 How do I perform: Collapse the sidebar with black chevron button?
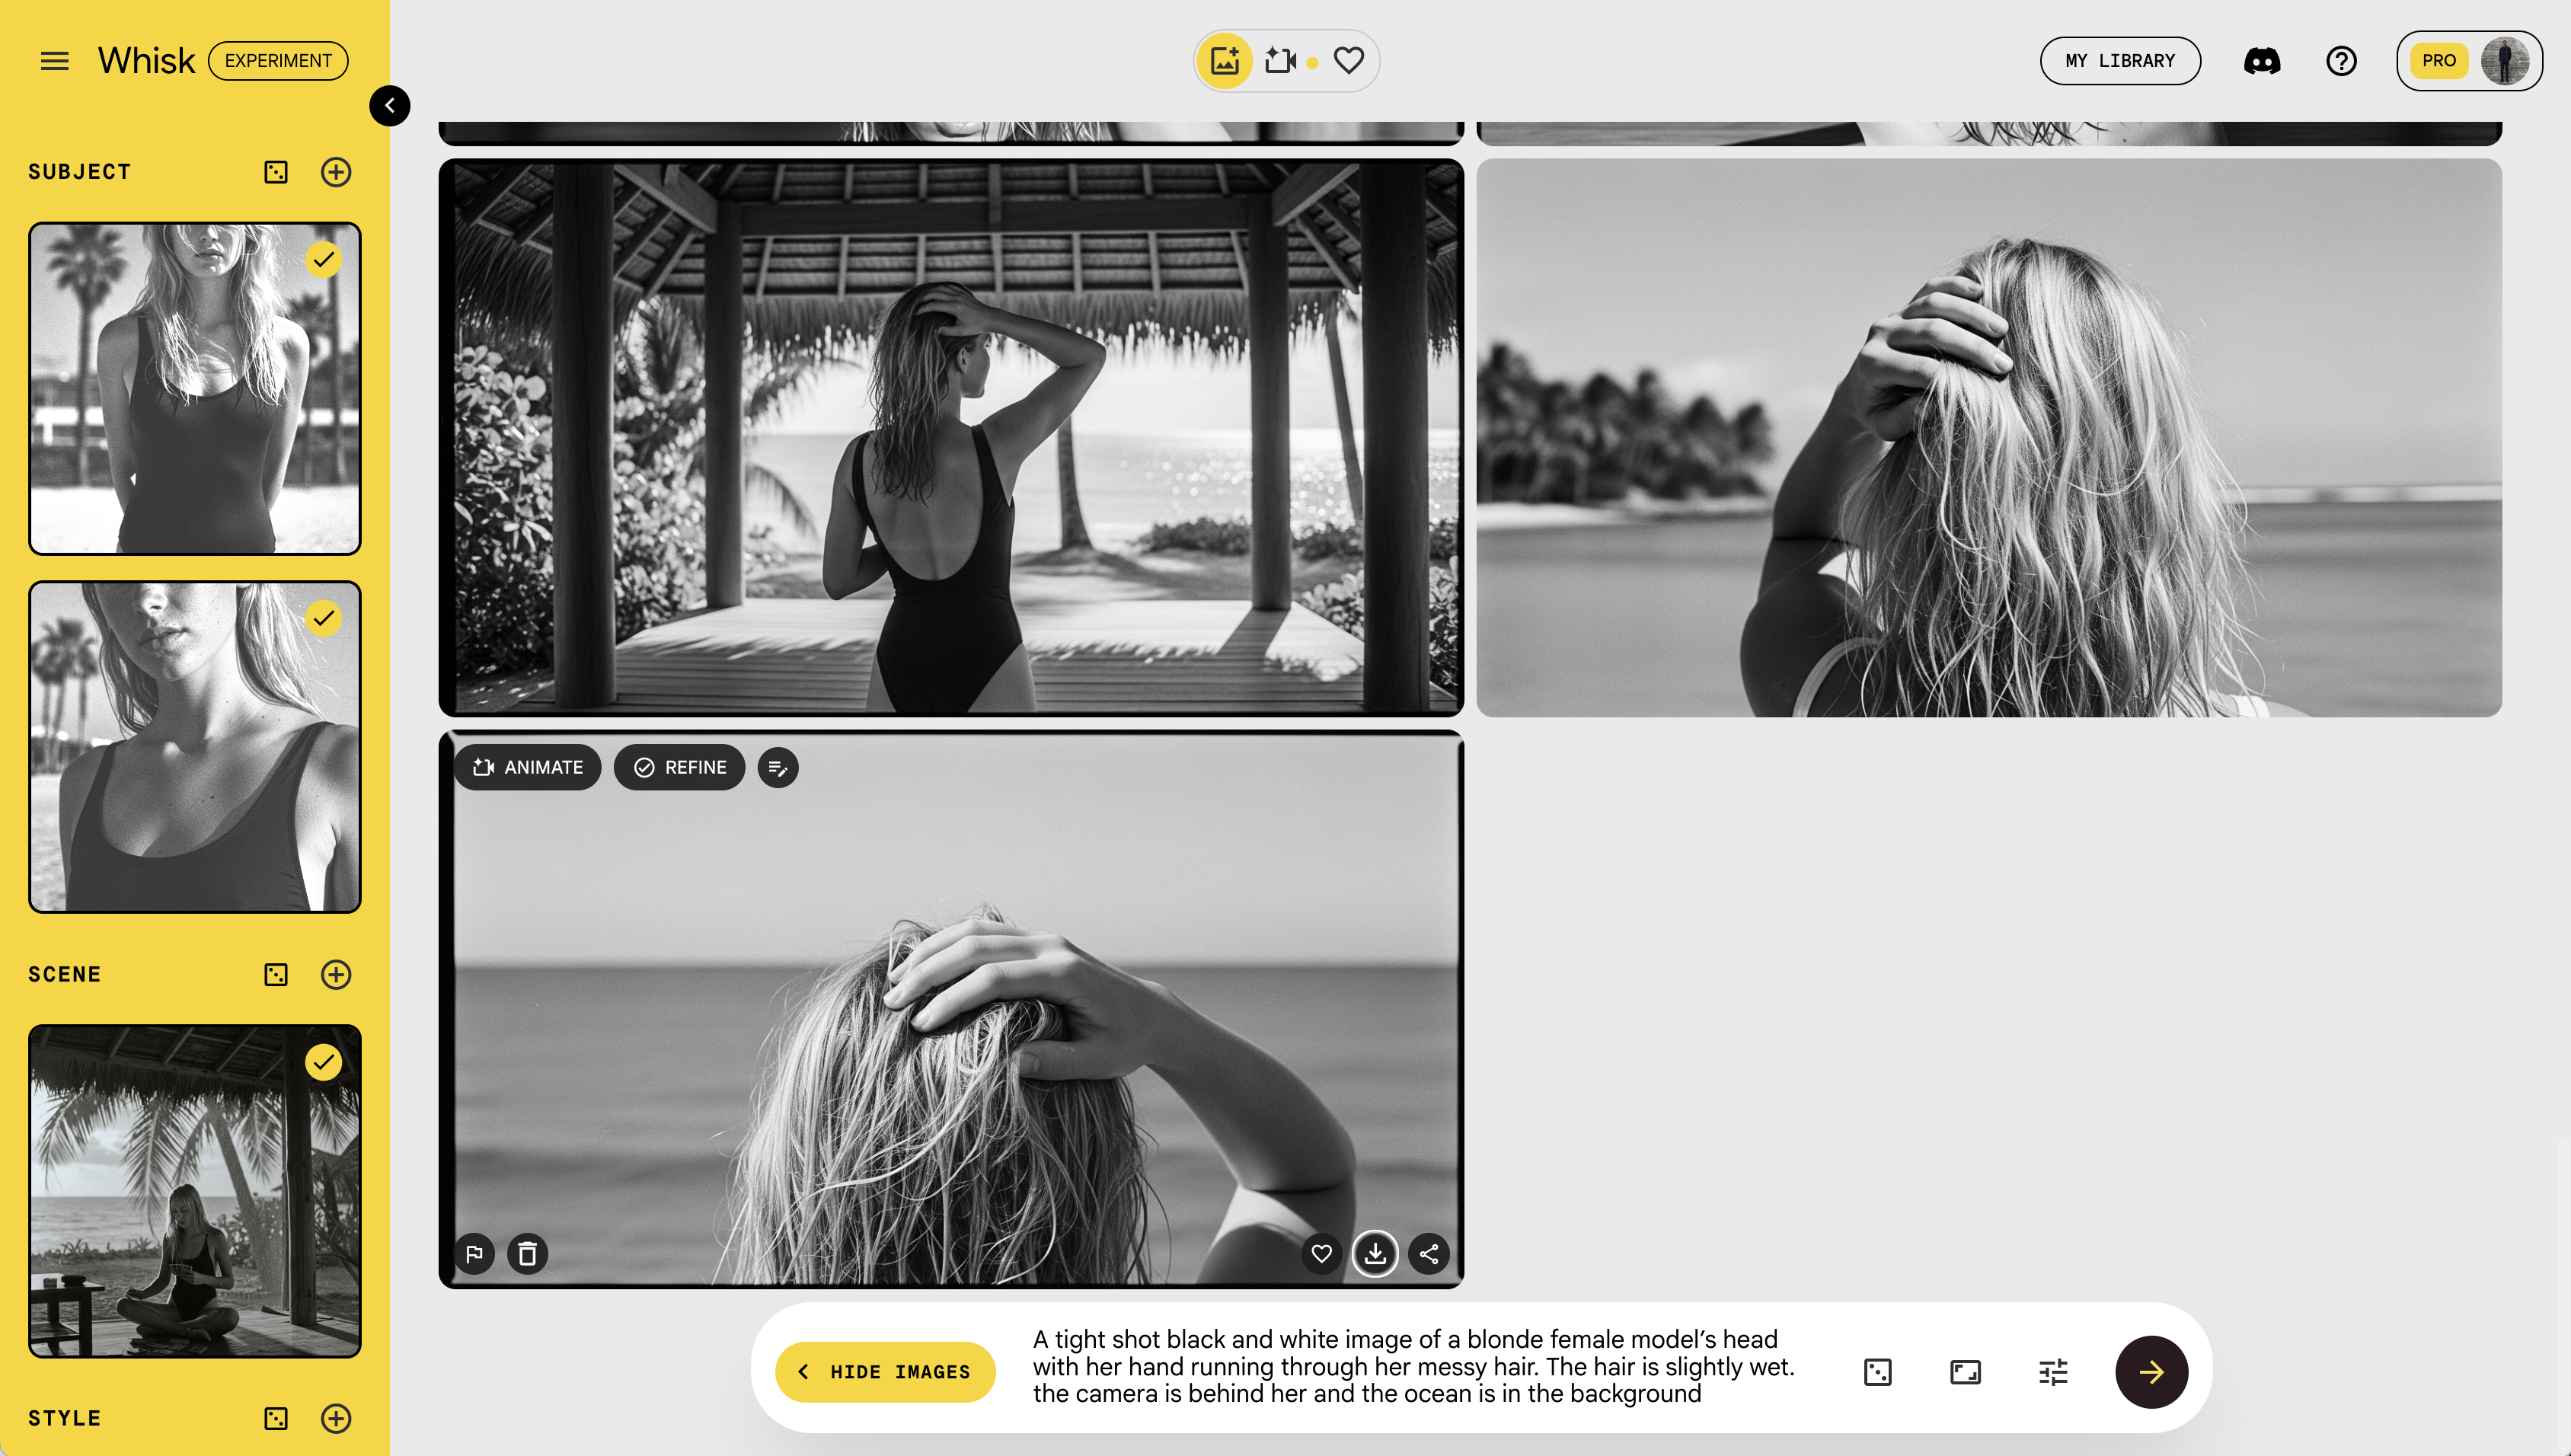pyautogui.click(x=389, y=105)
